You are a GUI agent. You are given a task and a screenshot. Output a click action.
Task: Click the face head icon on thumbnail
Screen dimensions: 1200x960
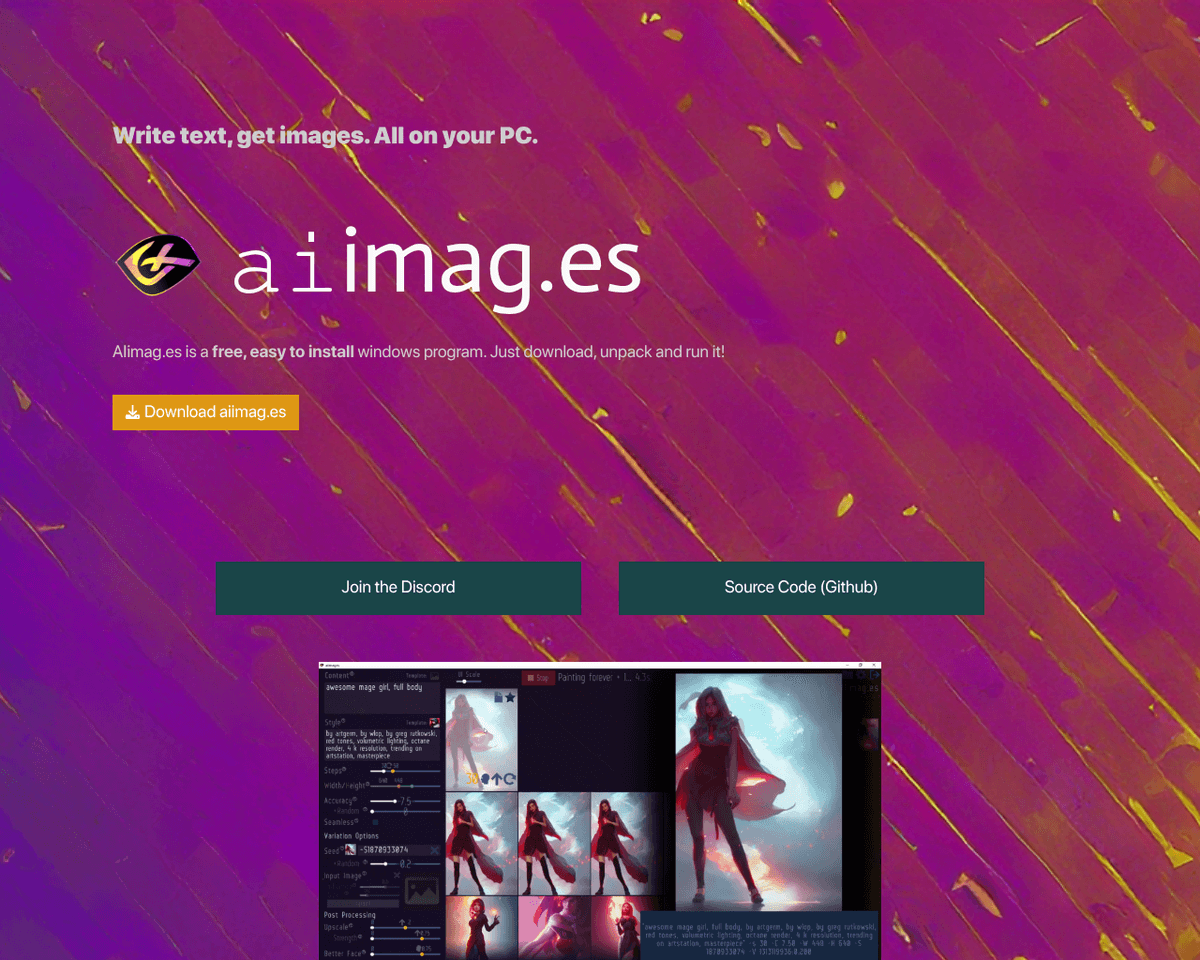coord(485,778)
